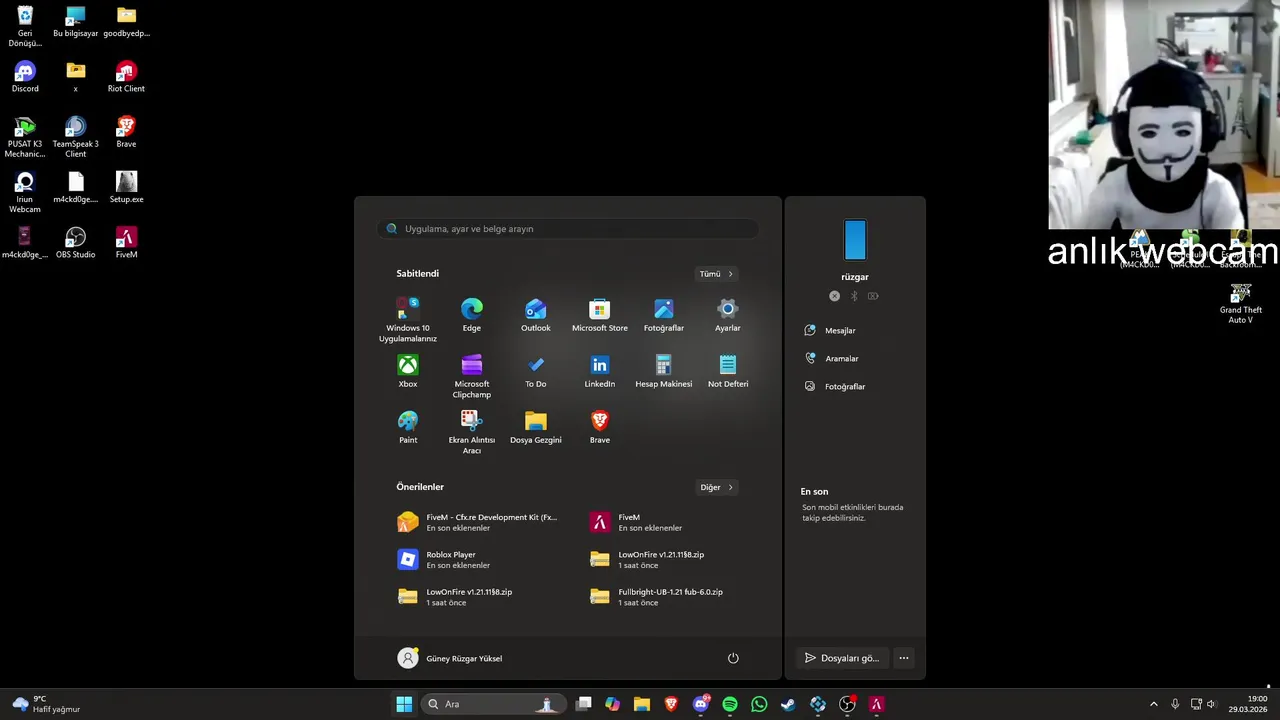Open Güney Rüzgar Yüksel account menu
The width and height of the screenshot is (1280, 720).
(x=450, y=658)
